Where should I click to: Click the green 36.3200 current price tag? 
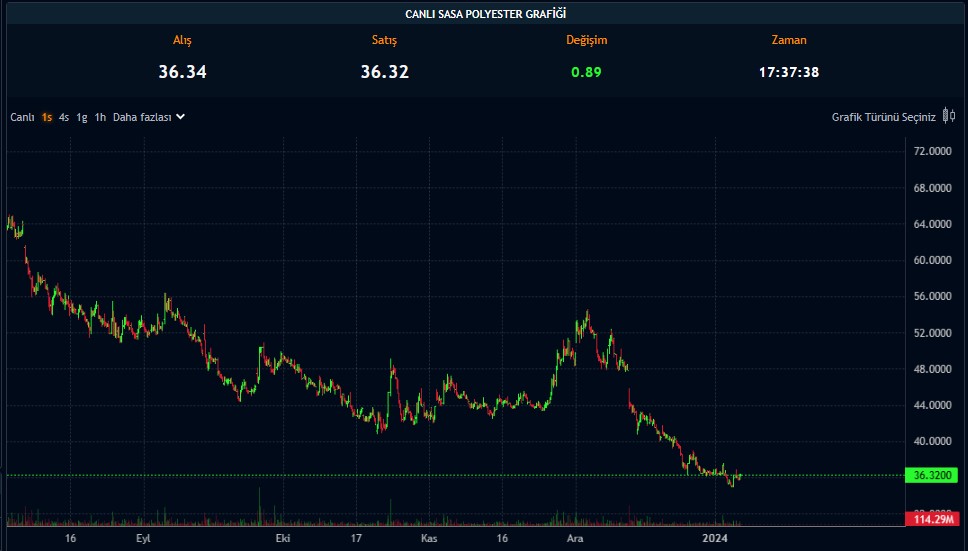(x=933, y=476)
